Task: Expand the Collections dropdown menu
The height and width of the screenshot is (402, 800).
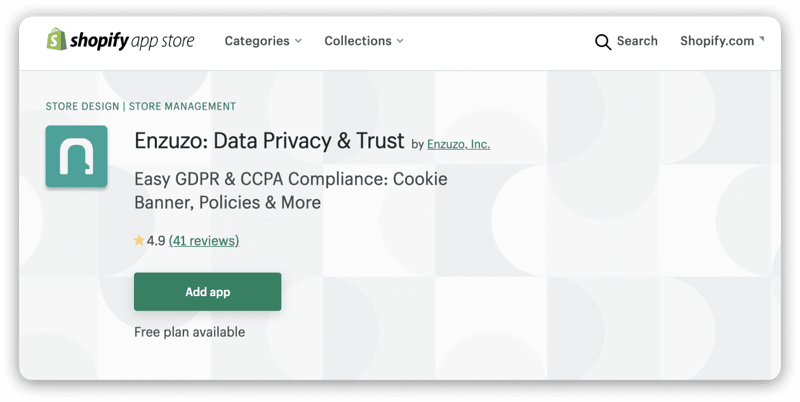Action: point(364,41)
